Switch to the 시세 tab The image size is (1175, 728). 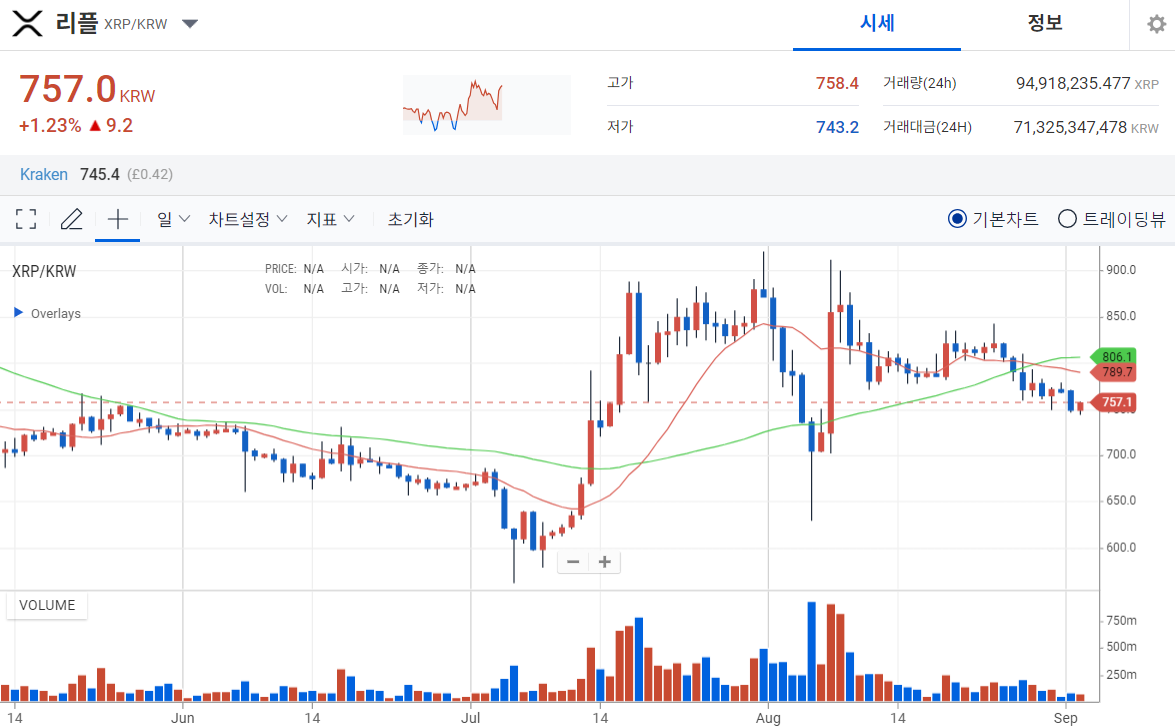pos(877,23)
